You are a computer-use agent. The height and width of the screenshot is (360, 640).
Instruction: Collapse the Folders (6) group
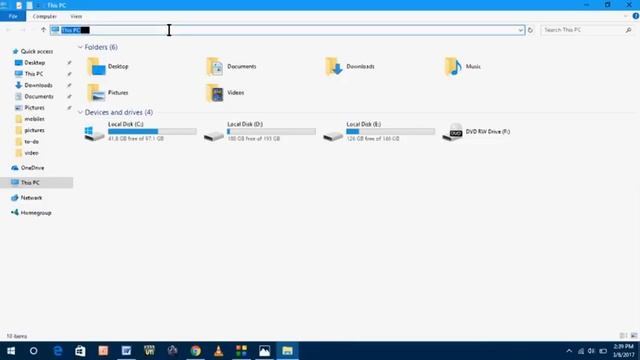(80, 47)
